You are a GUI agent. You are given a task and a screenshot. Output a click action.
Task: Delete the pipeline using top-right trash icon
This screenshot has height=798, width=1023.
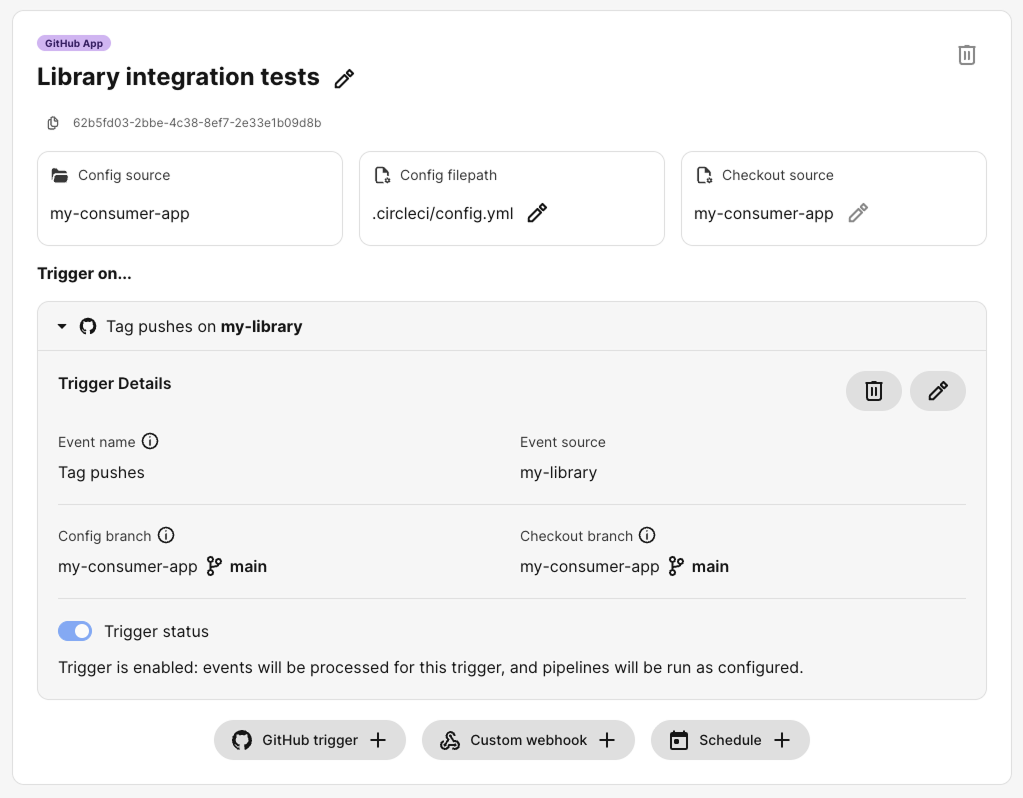pos(966,55)
